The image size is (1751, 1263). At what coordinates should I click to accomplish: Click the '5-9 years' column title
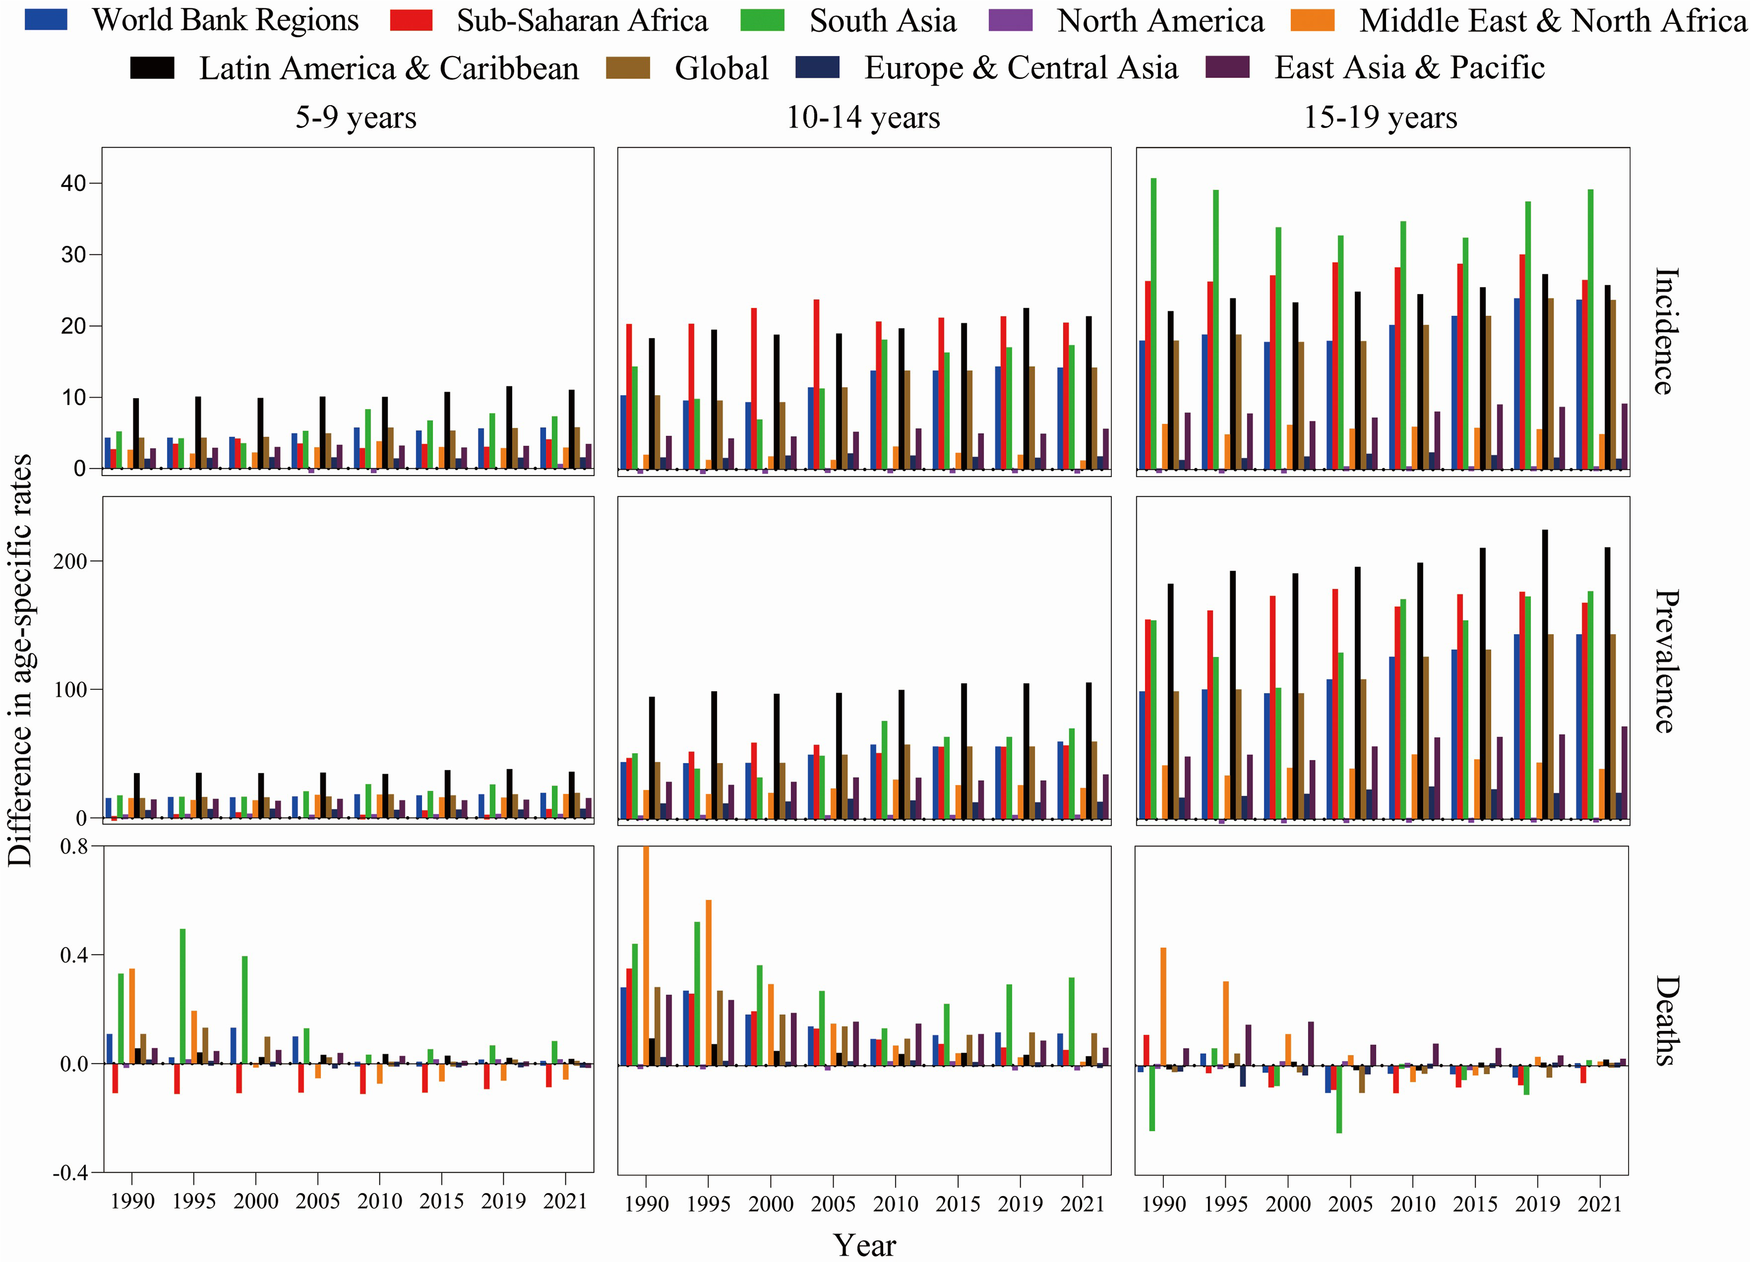pos(356,118)
